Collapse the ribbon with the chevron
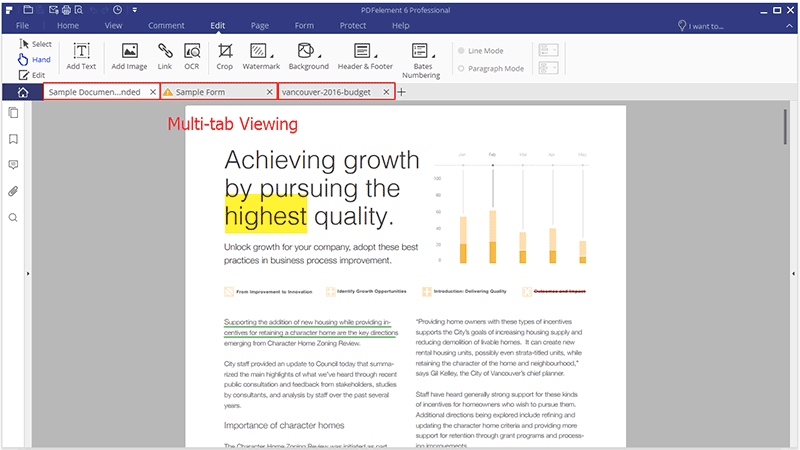 (790, 26)
